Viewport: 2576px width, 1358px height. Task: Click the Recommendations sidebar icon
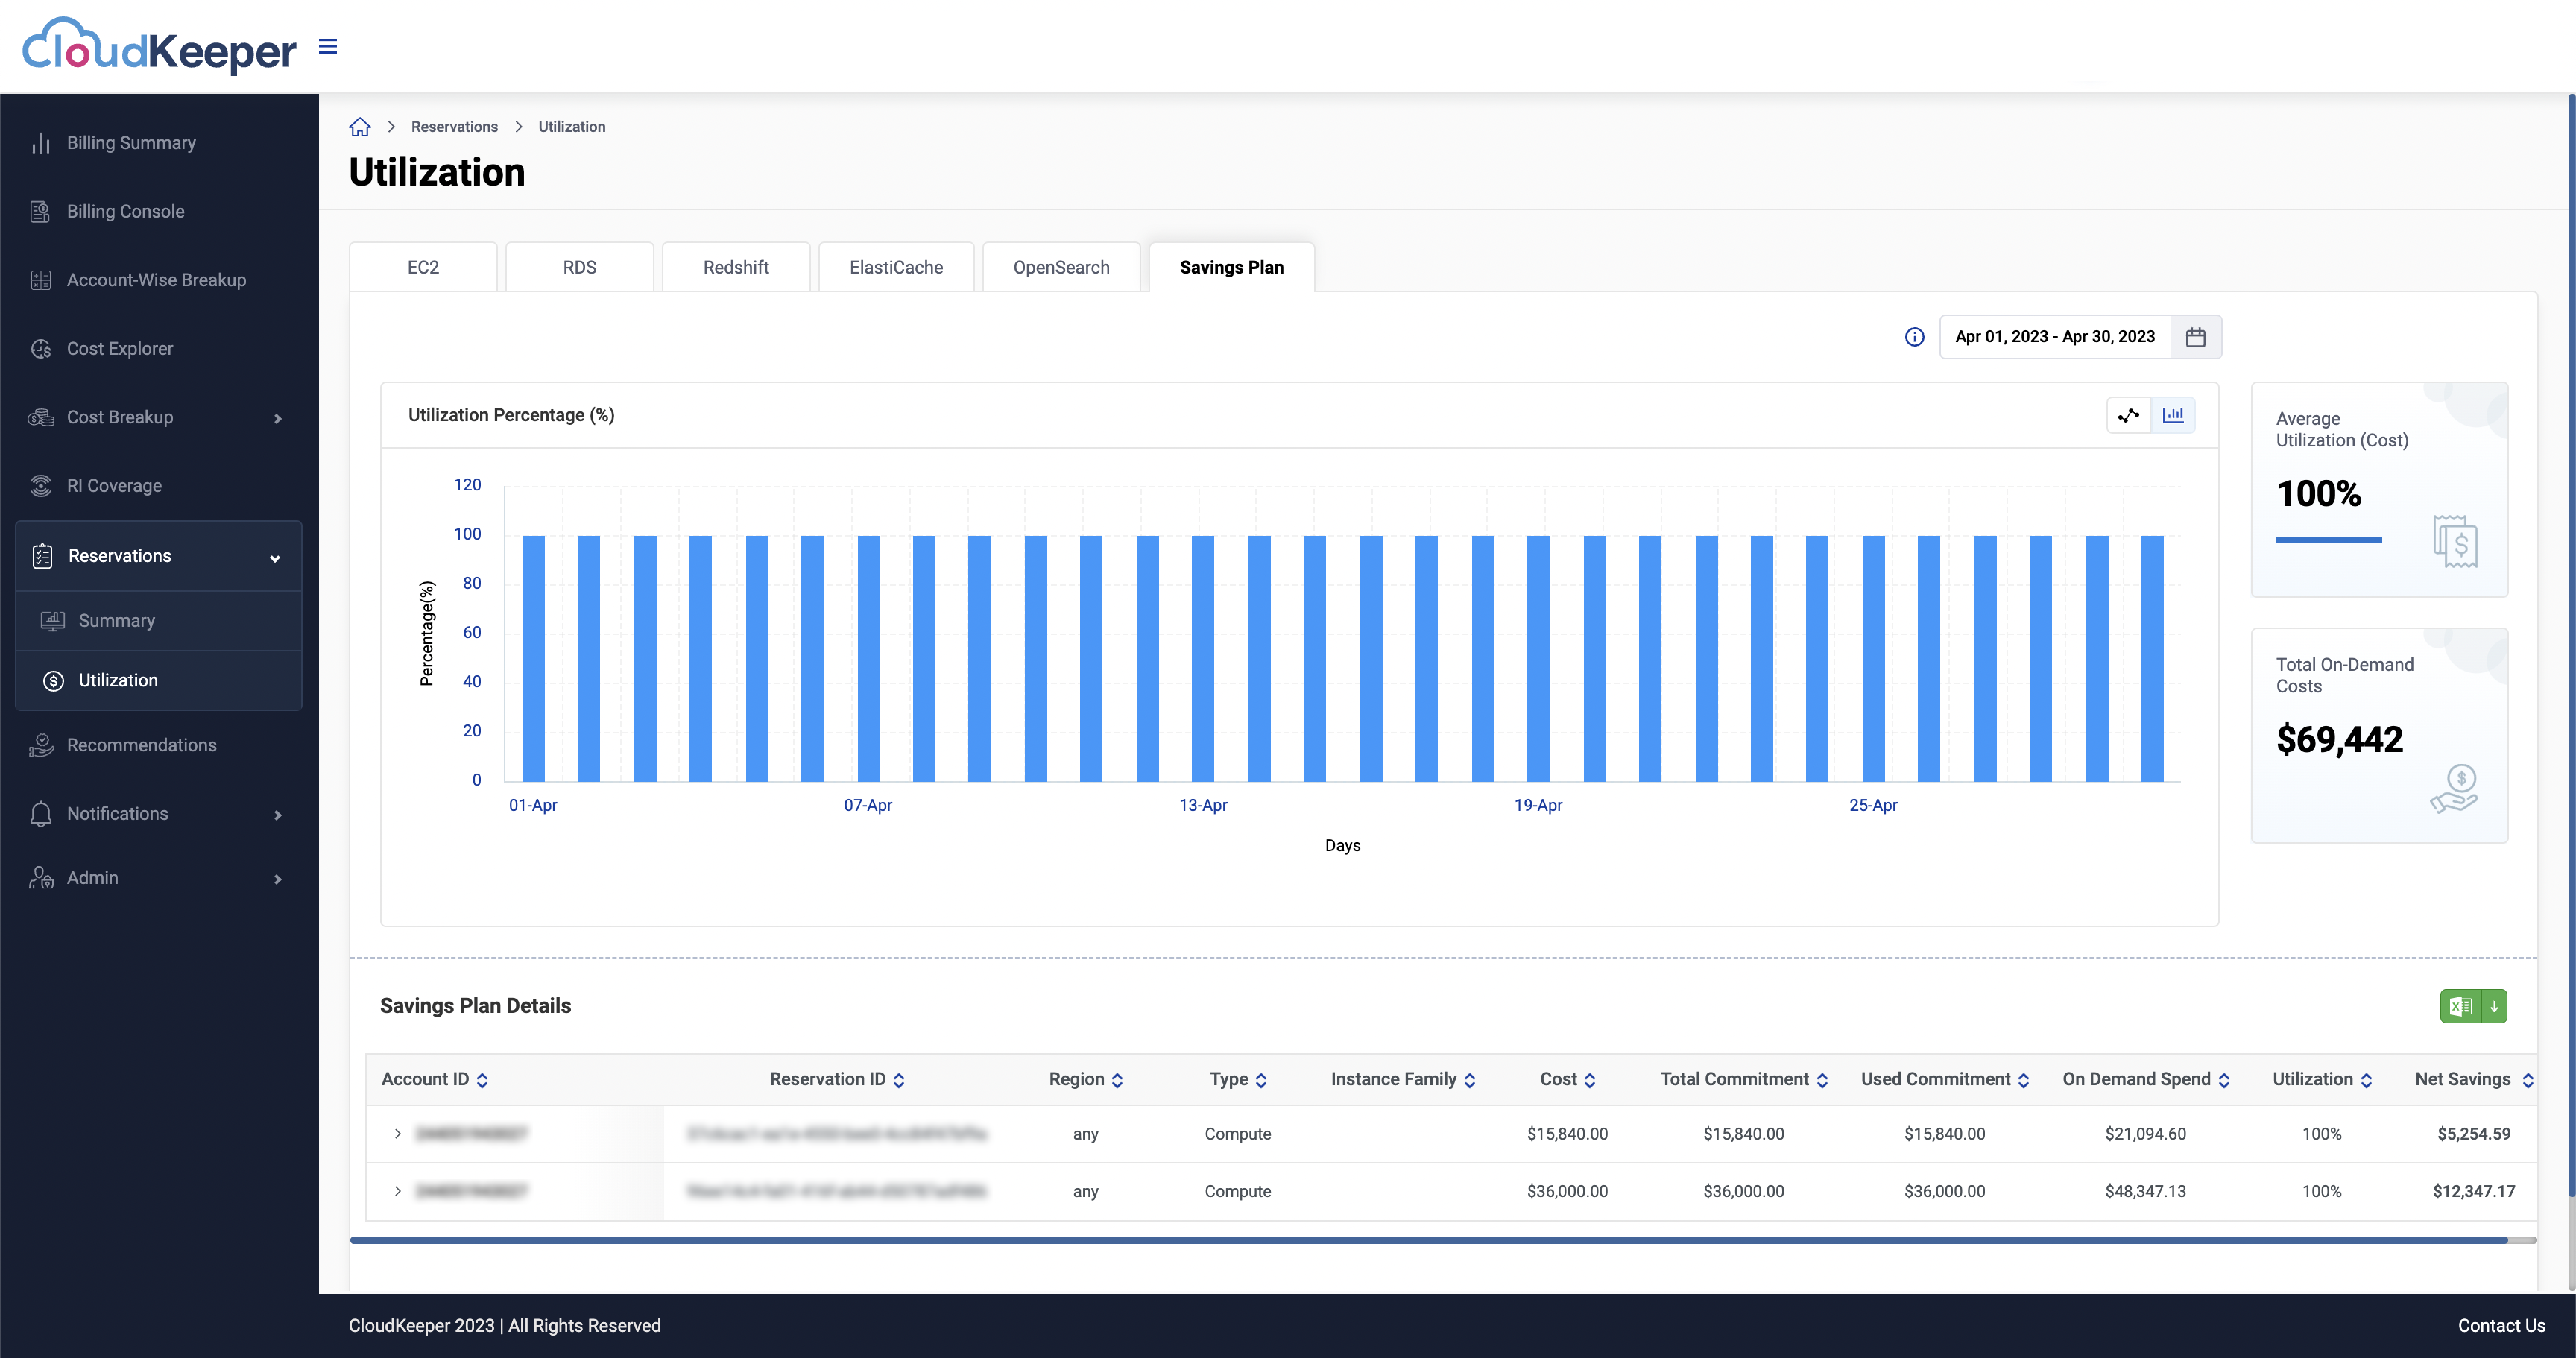click(x=41, y=745)
